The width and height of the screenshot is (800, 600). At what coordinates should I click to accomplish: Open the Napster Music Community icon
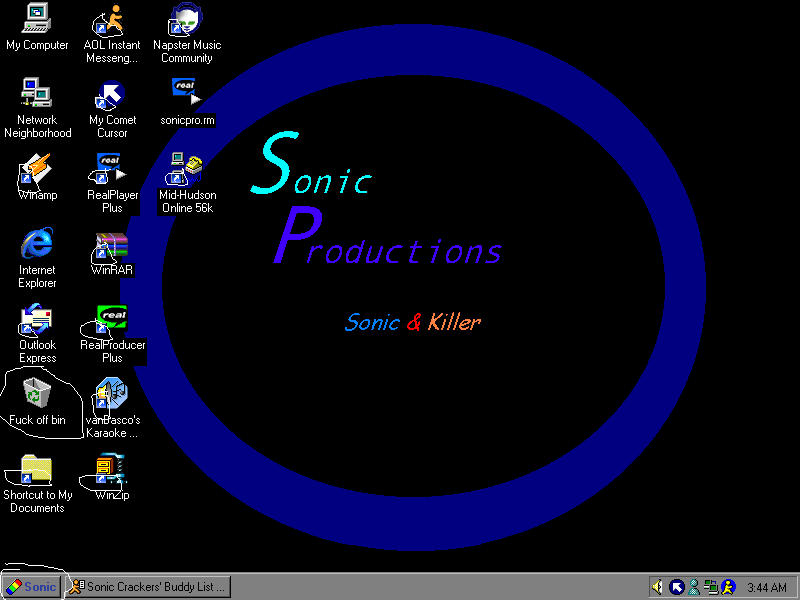[x=186, y=20]
